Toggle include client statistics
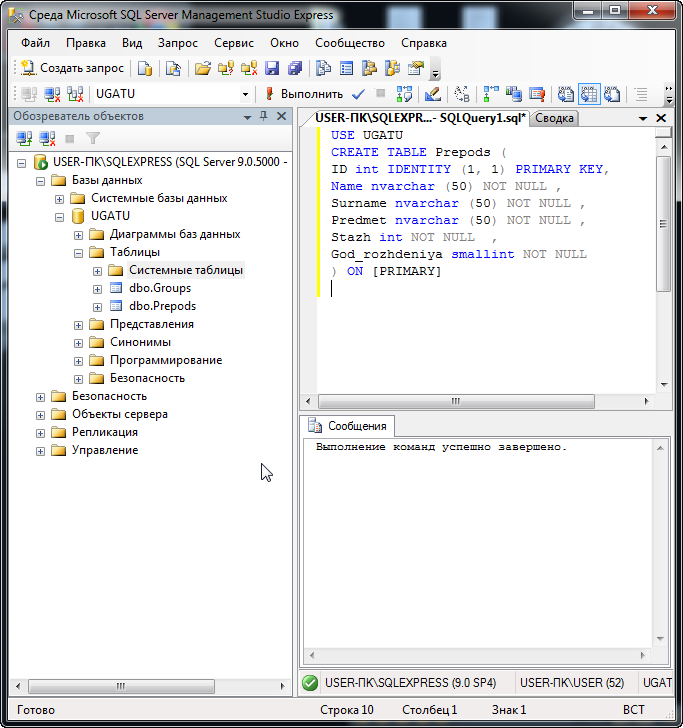Screen dimensions: 683x728 [x=514, y=94]
